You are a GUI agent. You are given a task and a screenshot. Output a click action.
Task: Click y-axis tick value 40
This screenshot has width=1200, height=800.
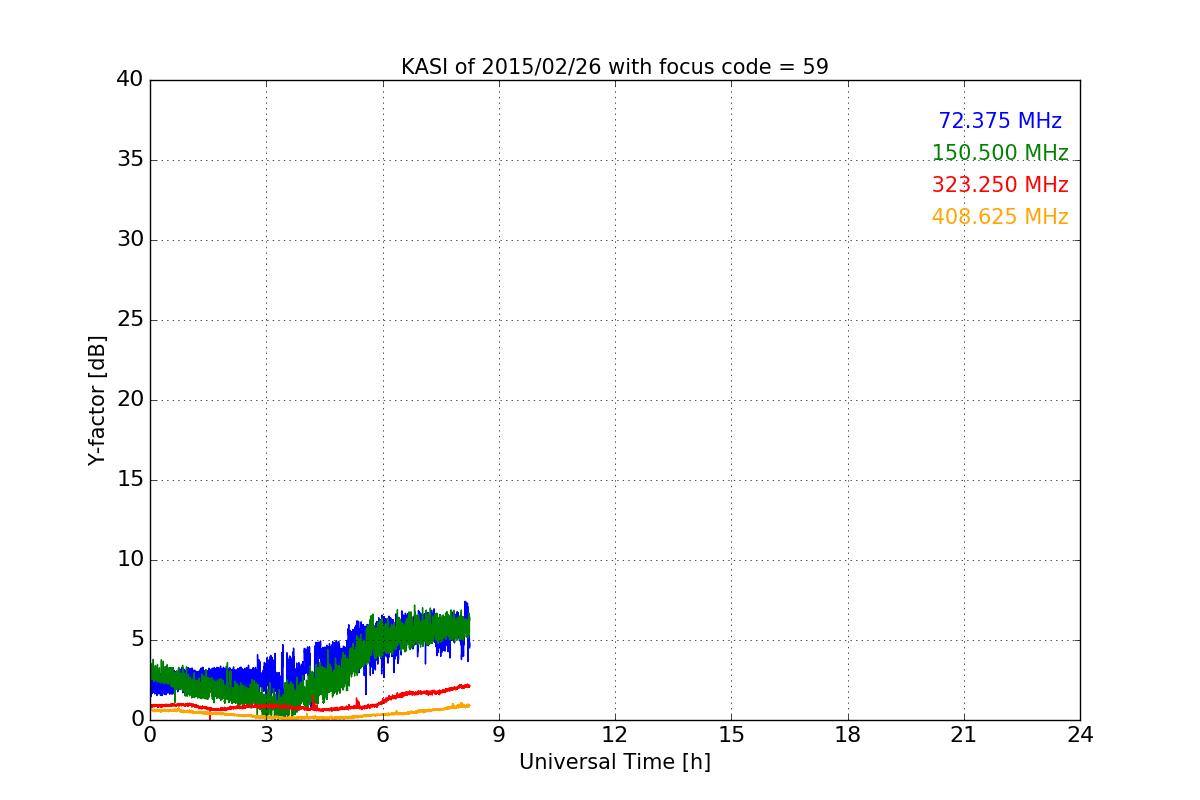pyautogui.click(x=130, y=80)
